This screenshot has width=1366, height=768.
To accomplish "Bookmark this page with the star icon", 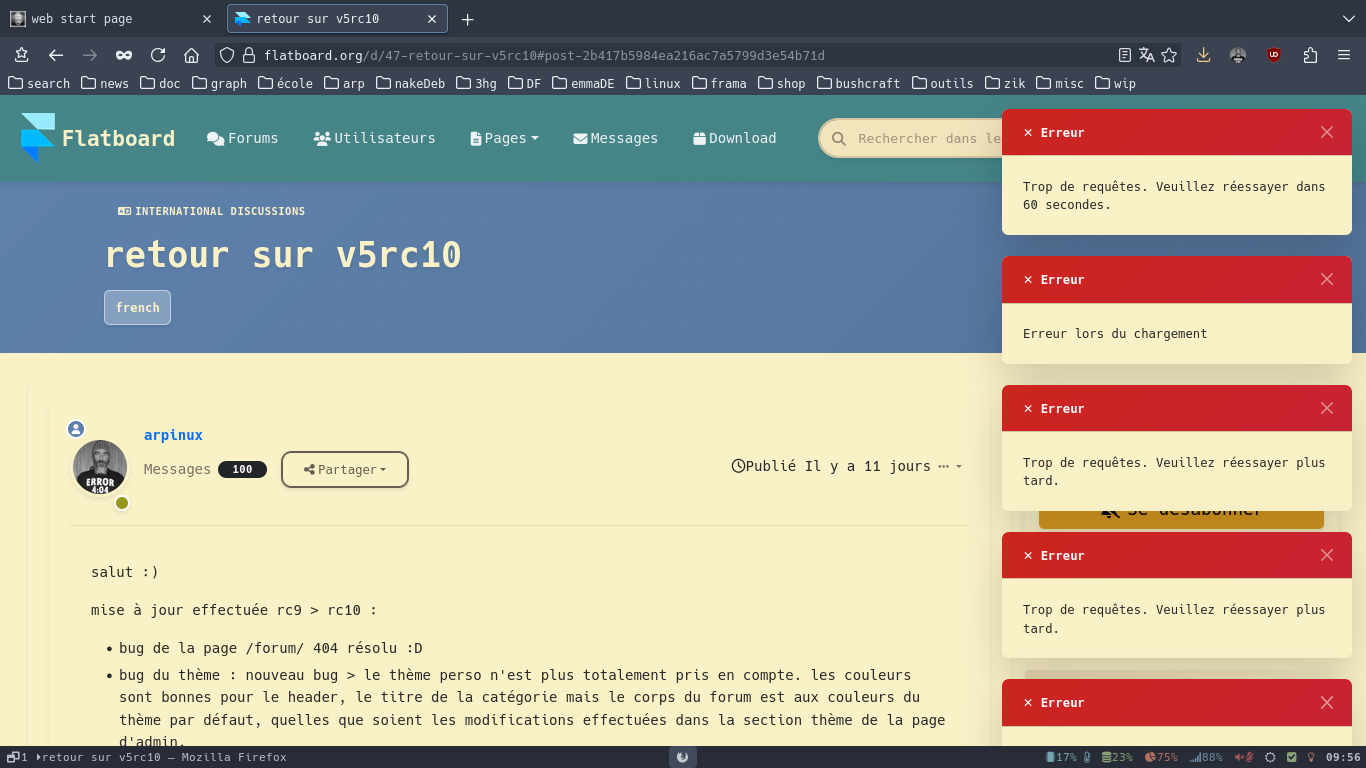I will click(x=1169, y=55).
